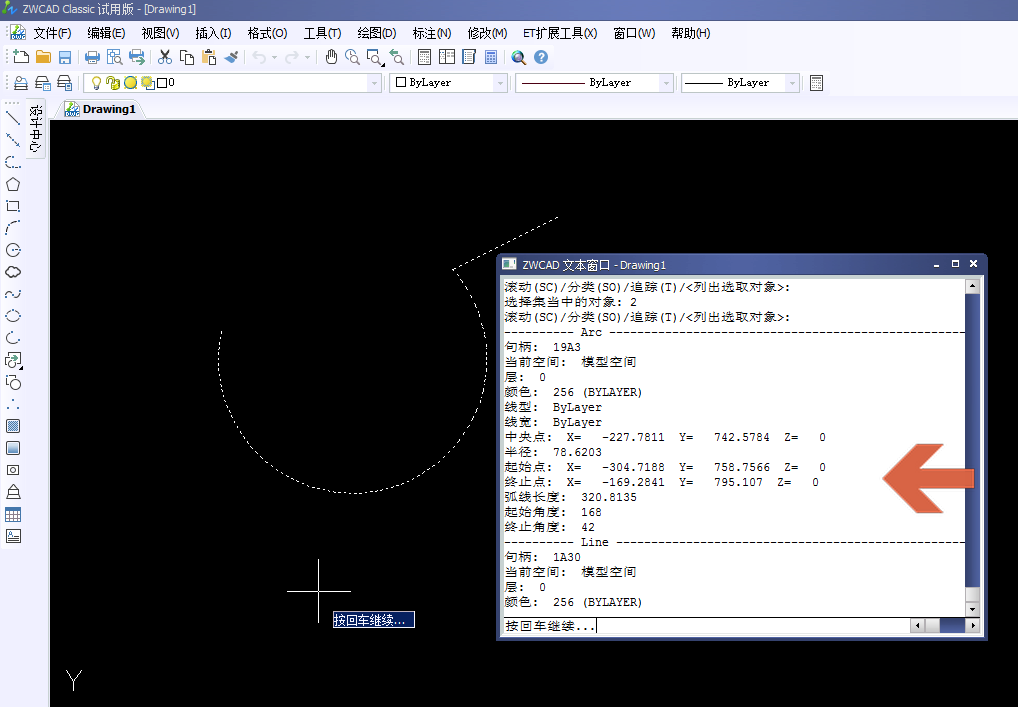
Task: Activate the Revision Cloud tool
Action: click(13, 271)
